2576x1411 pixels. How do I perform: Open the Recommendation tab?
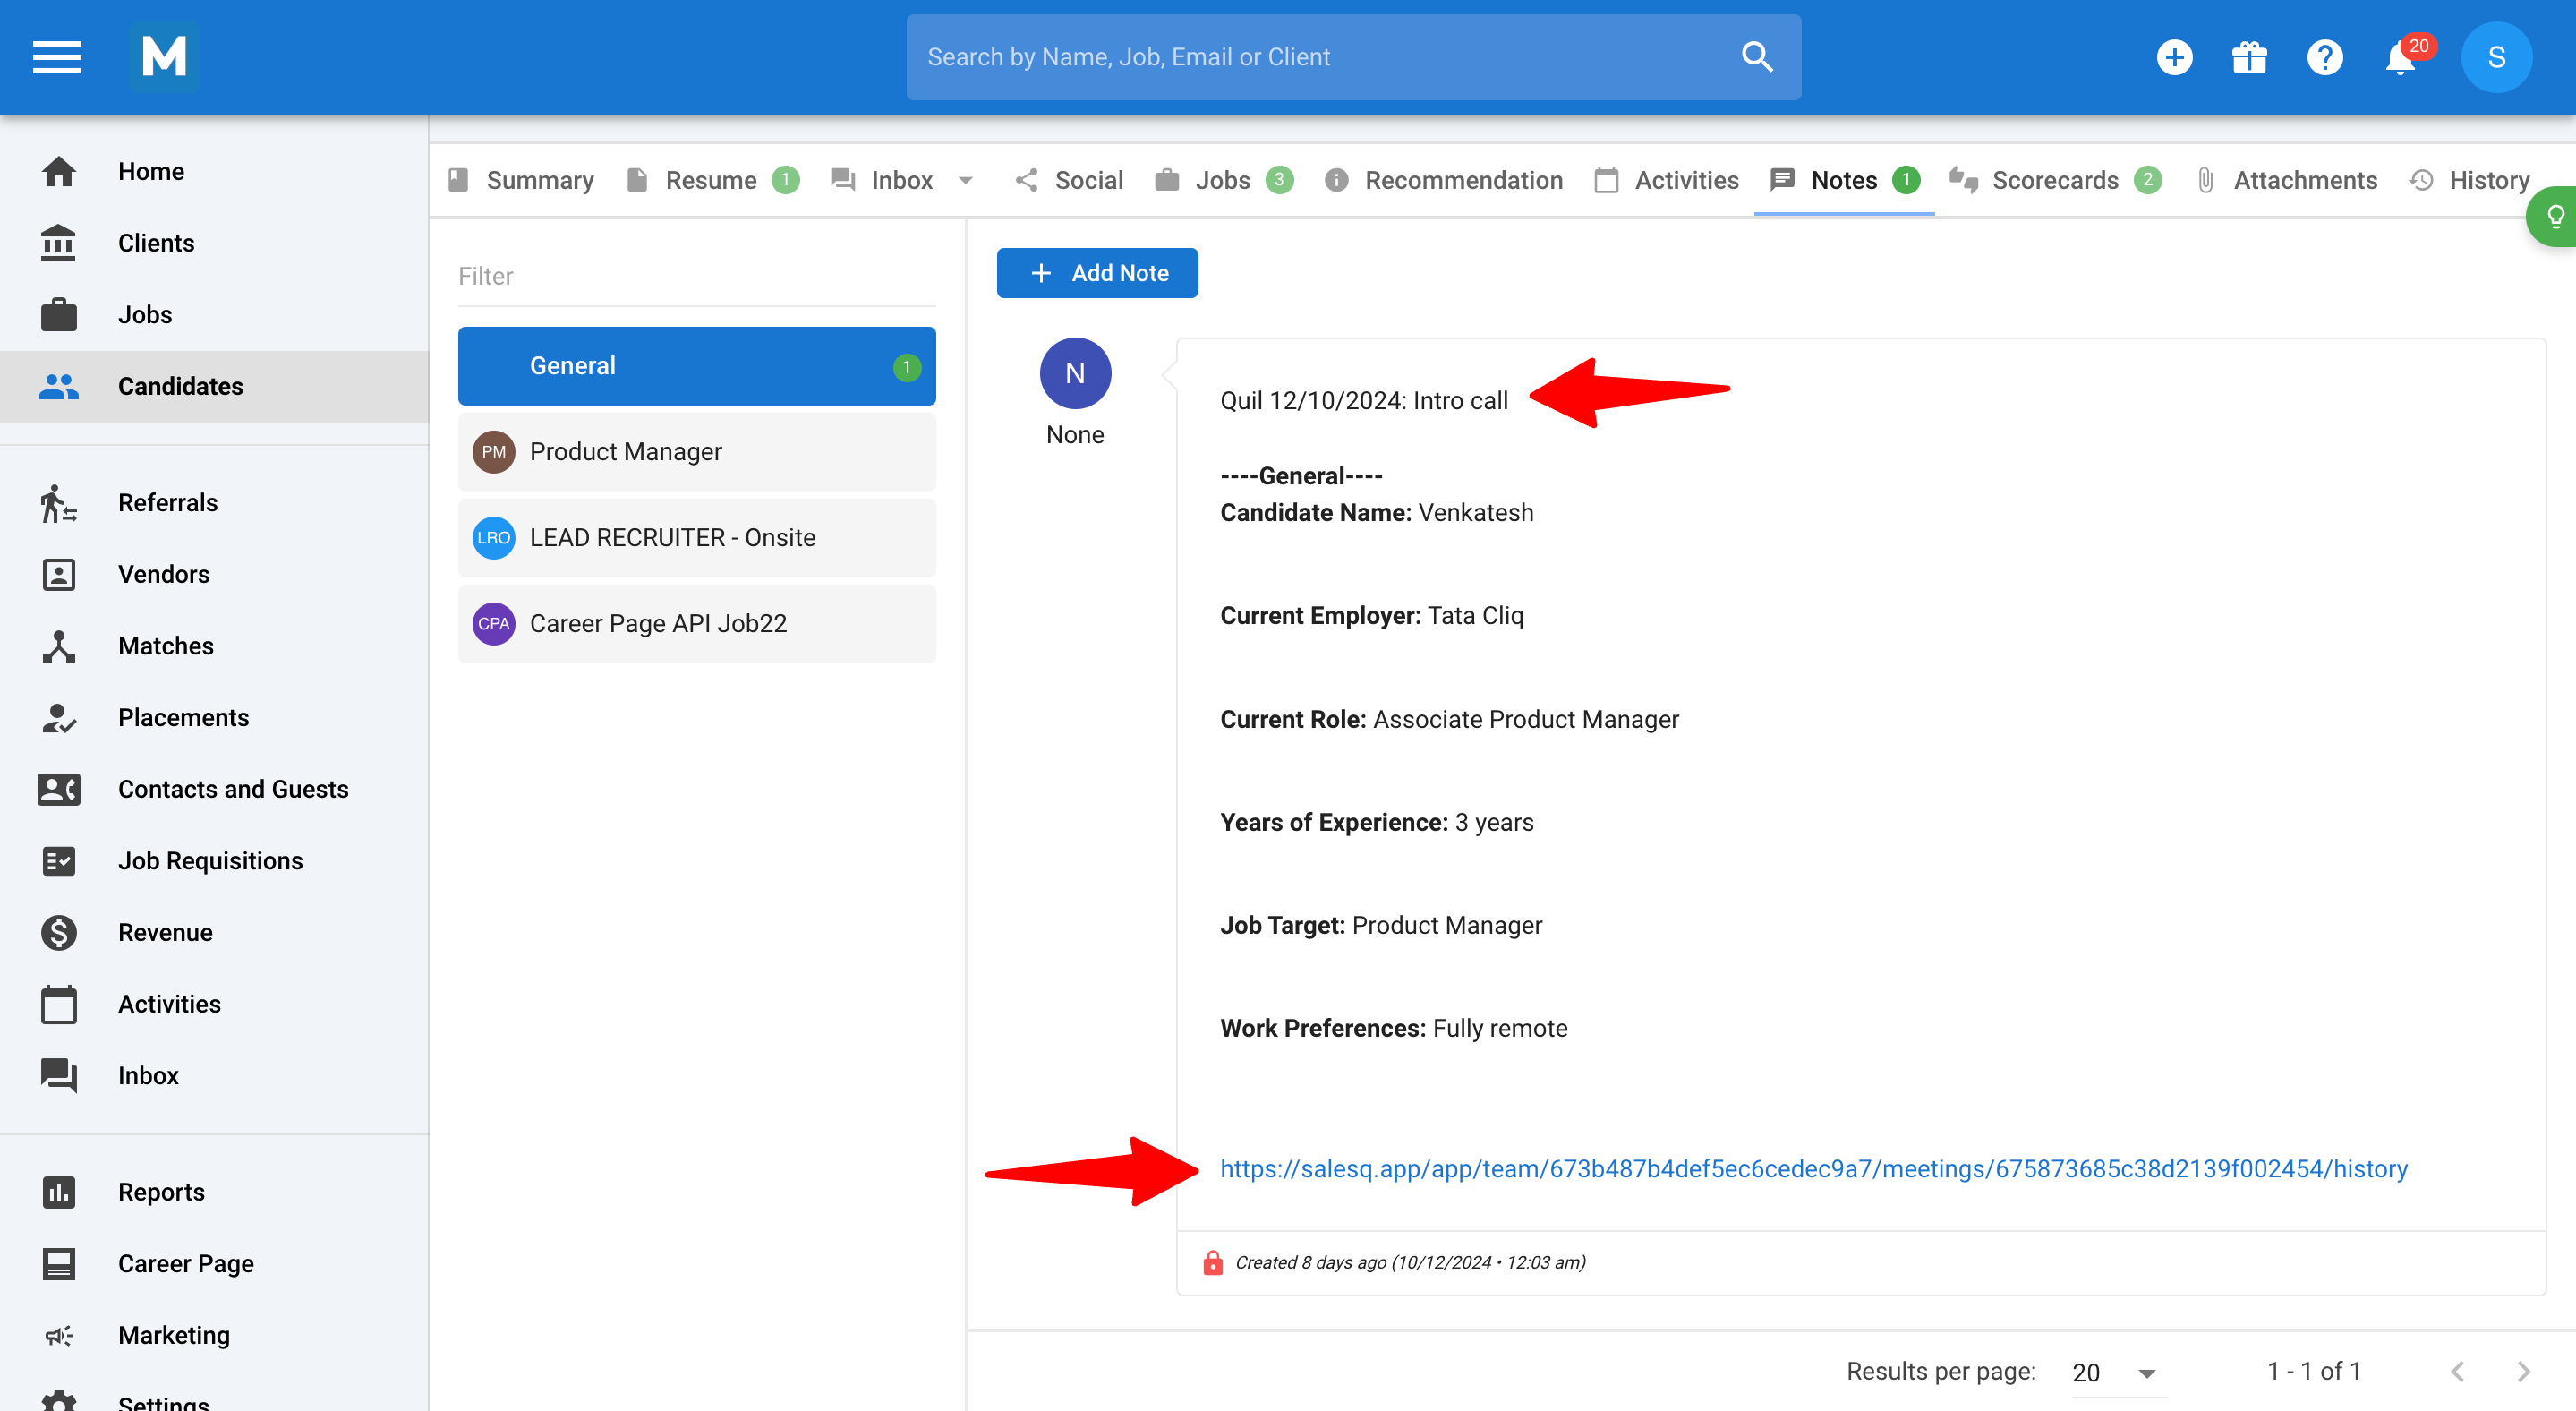coord(1444,180)
